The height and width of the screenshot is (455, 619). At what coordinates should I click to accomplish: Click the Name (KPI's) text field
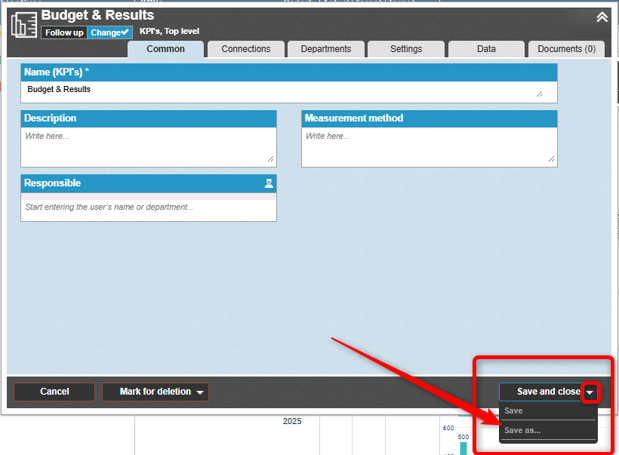coord(288,90)
